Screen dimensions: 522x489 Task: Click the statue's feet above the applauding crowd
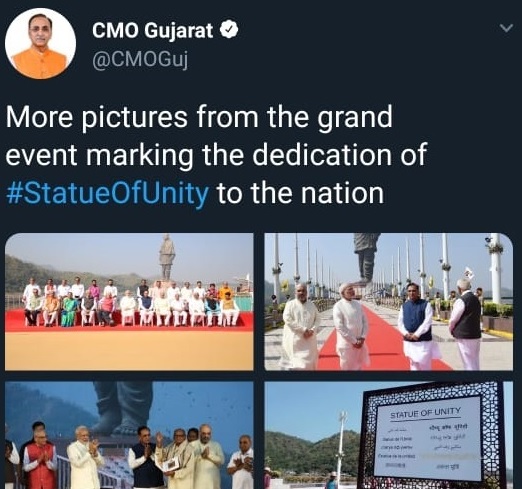coord(117,423)
